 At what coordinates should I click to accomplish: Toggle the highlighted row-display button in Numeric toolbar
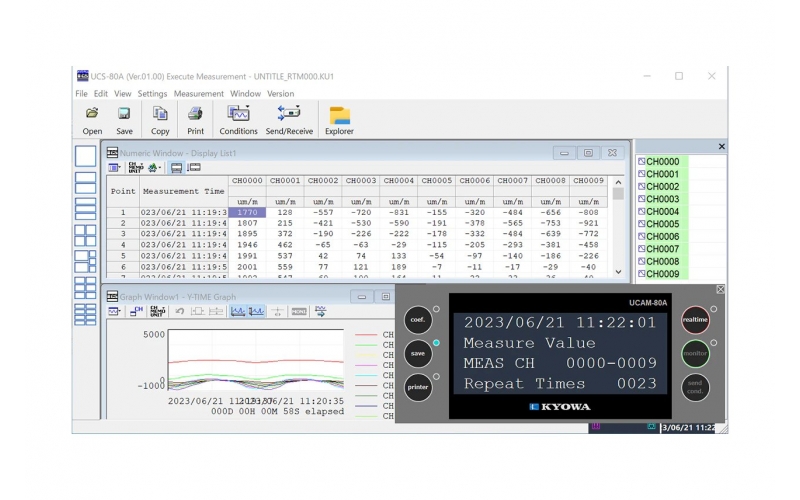coord(176,168)
